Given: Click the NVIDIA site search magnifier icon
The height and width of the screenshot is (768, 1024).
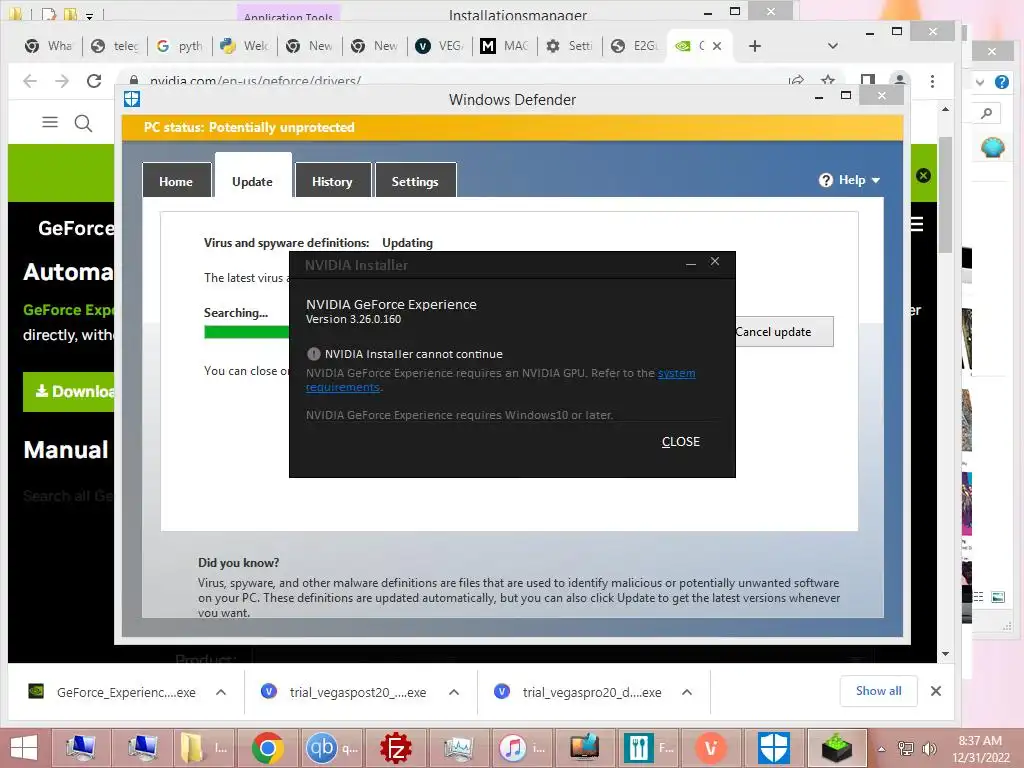Looking at the screenshot, I should click(83, 123).
